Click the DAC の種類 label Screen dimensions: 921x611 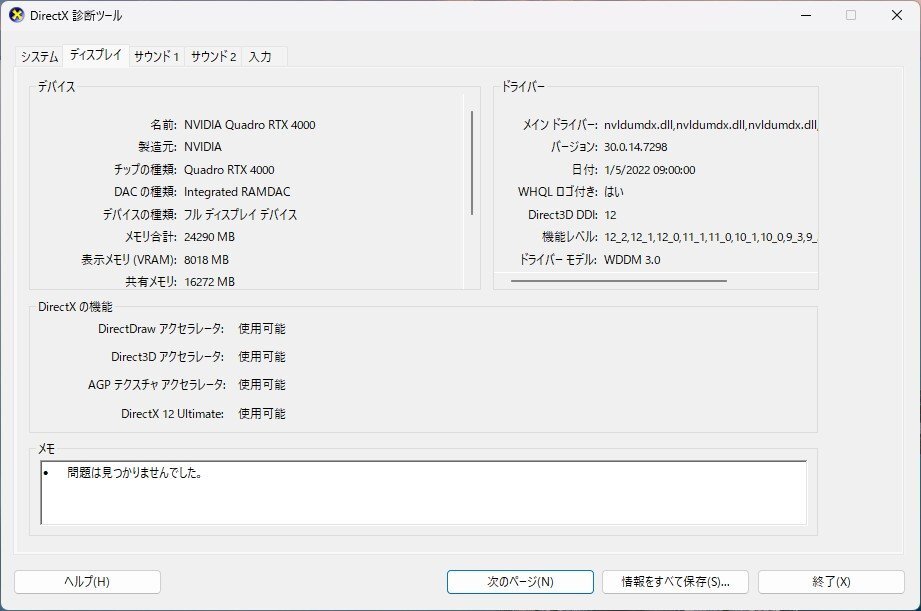click(x=145, y=192)
